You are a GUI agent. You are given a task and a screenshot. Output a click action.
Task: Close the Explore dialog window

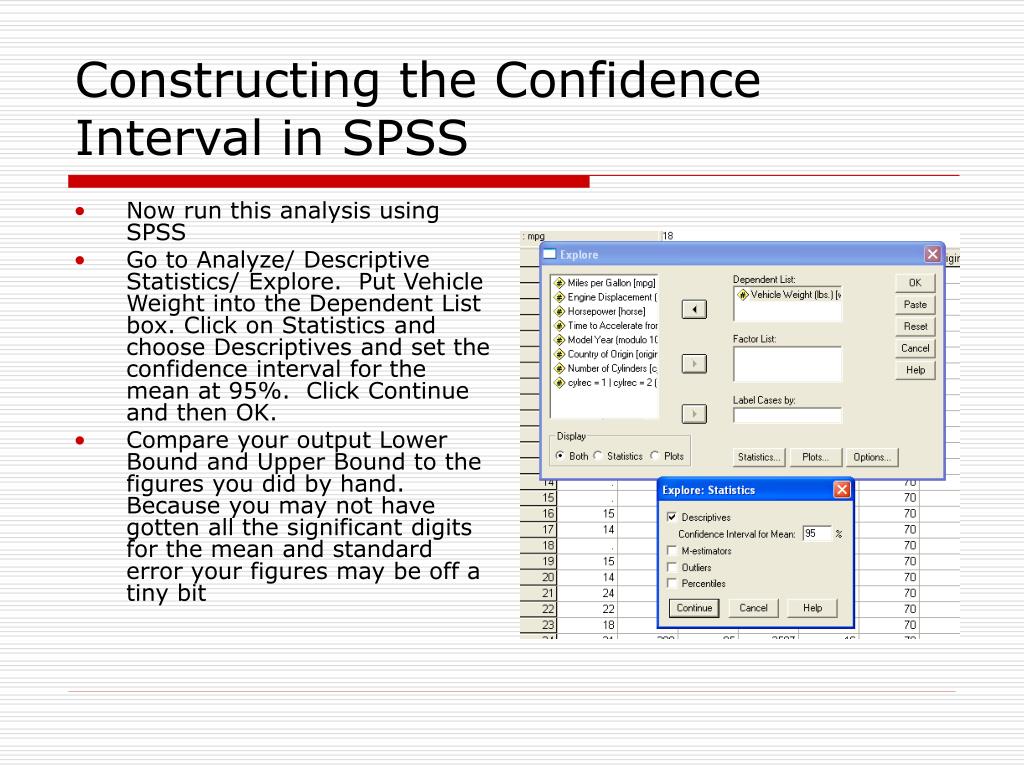pyautogui.click(x=933, y=254)
